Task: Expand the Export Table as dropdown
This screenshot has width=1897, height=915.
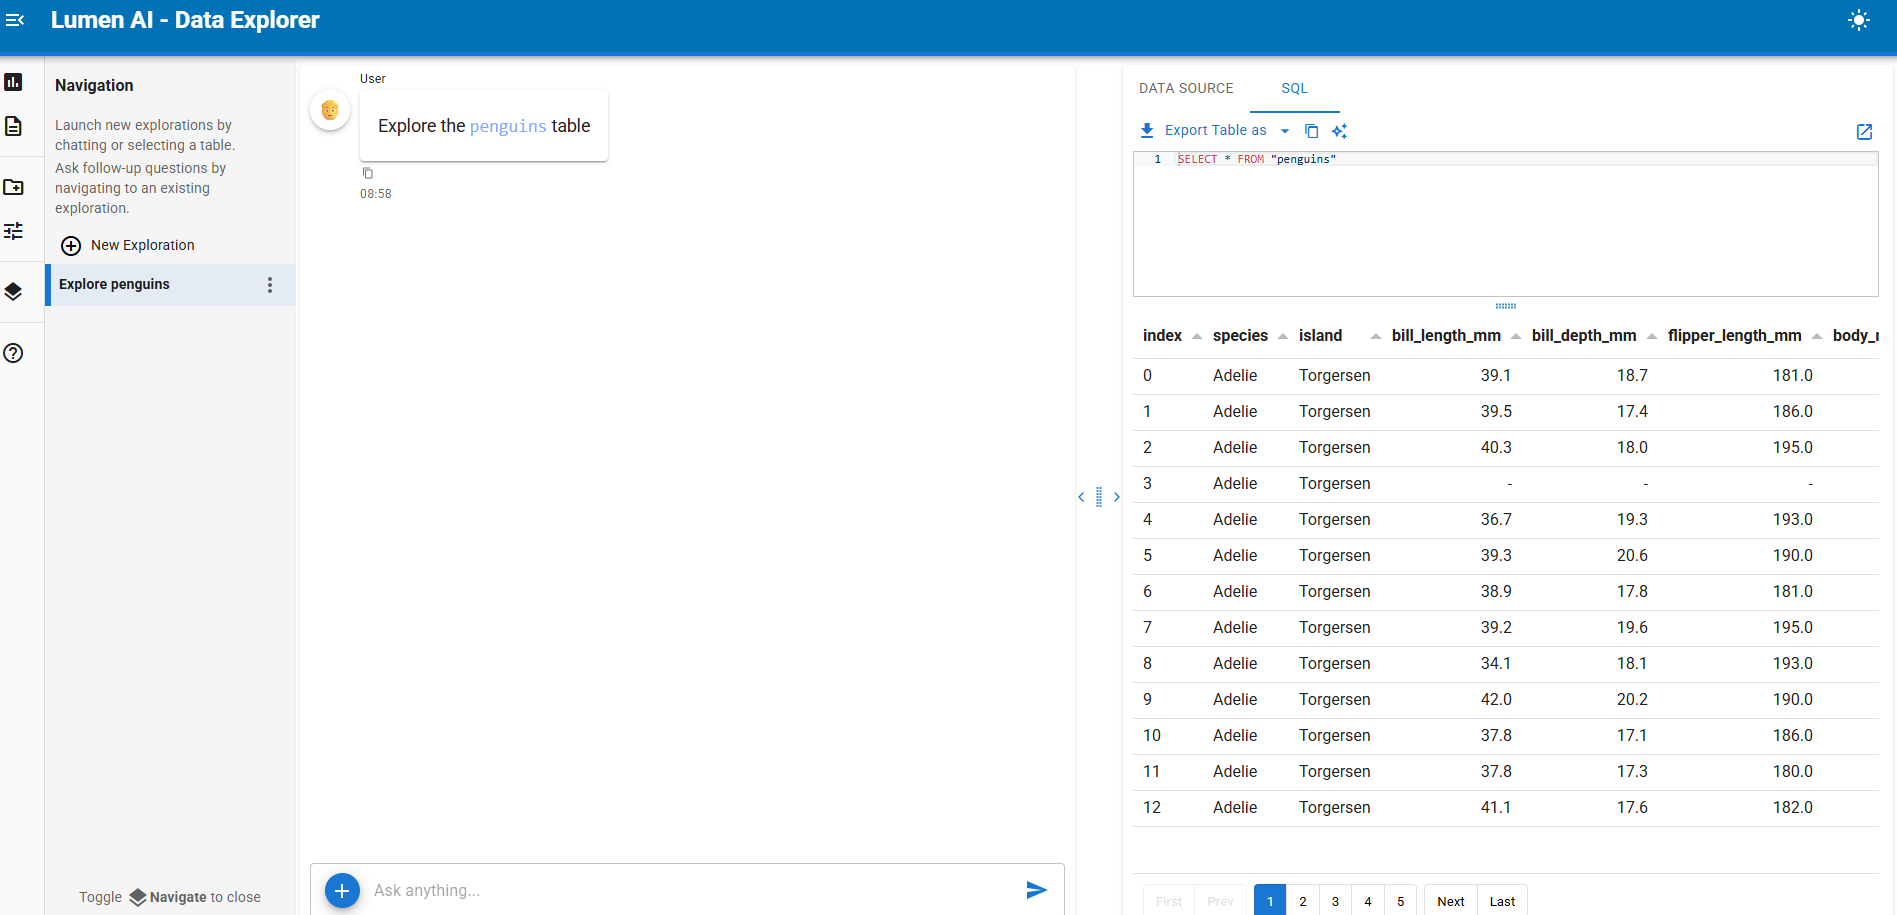Action: pos(1285,131)
